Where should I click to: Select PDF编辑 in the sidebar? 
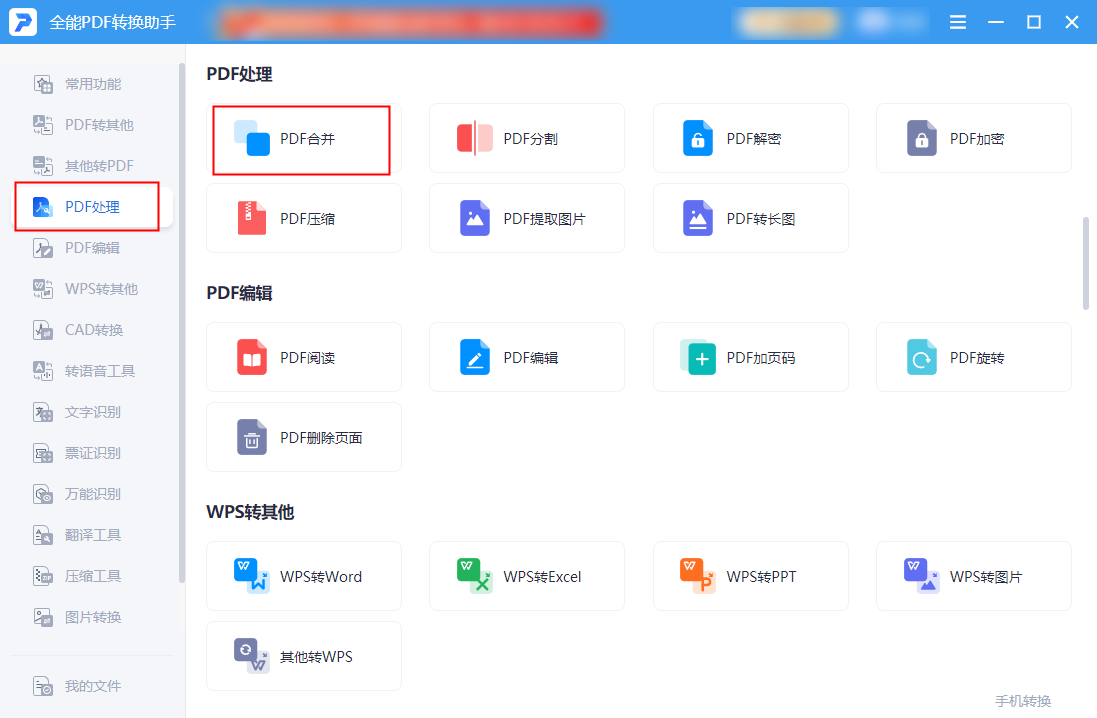click(x=93, y=248)
